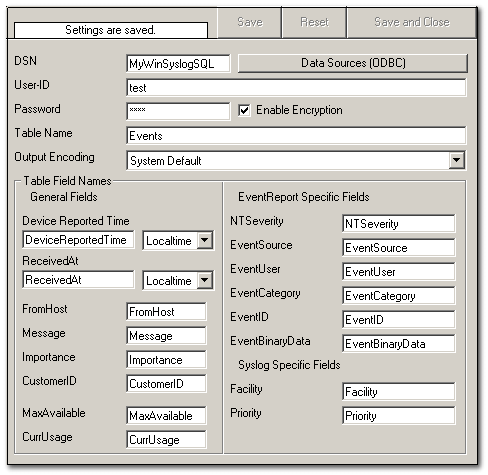The image size is (488, 475).
Task: Select the Message field name input
Action: tap(166, 336)
